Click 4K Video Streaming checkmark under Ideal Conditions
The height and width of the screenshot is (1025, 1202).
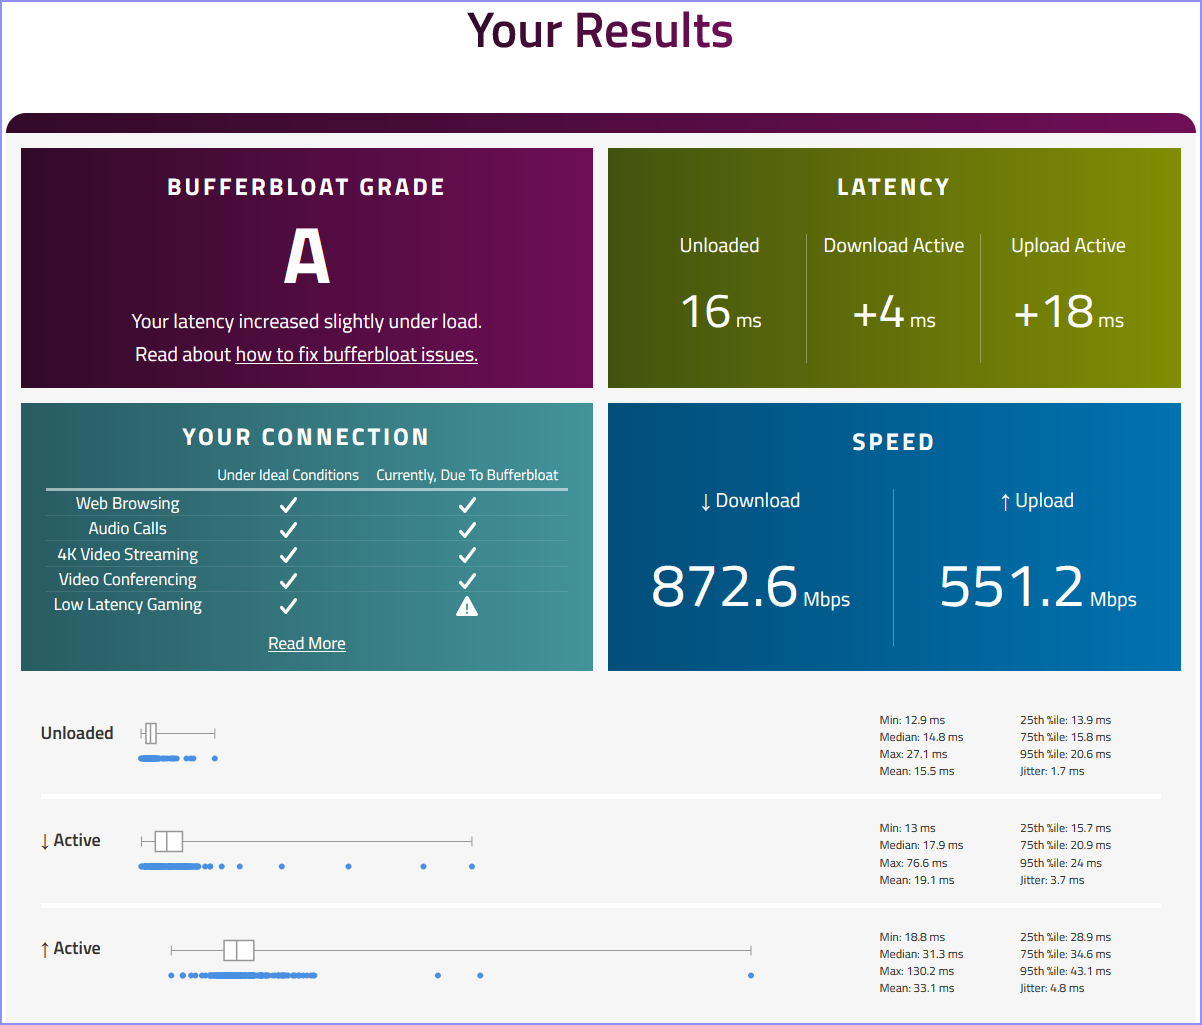pyautogui.click(x=288, y=555)
